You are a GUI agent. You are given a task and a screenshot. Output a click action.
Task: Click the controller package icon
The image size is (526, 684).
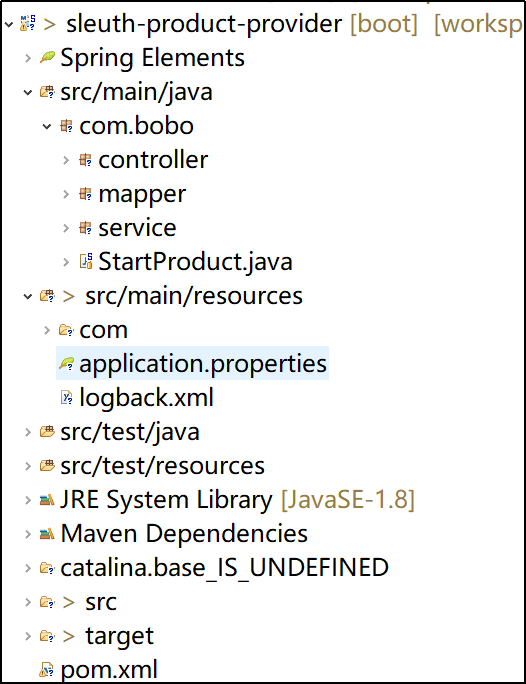(85, 160)
